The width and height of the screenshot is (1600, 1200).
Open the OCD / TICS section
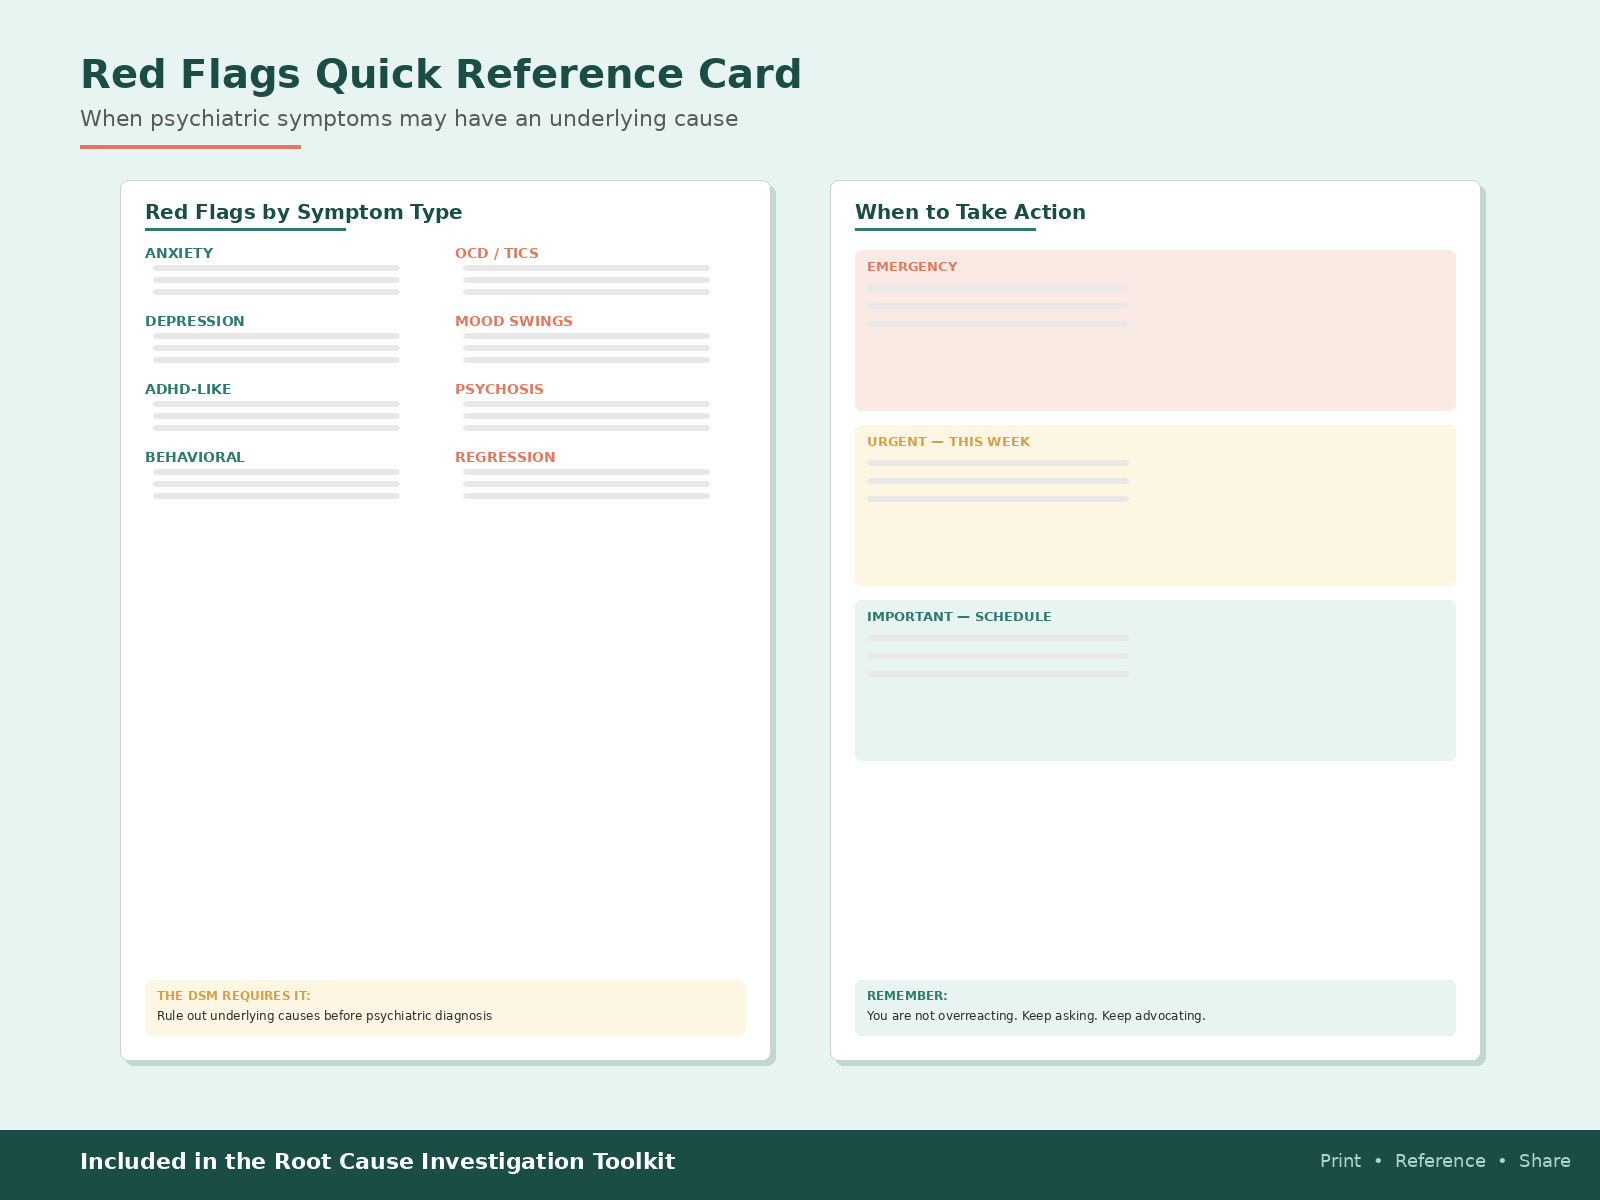pyautogui.click(x=496, y=253)
